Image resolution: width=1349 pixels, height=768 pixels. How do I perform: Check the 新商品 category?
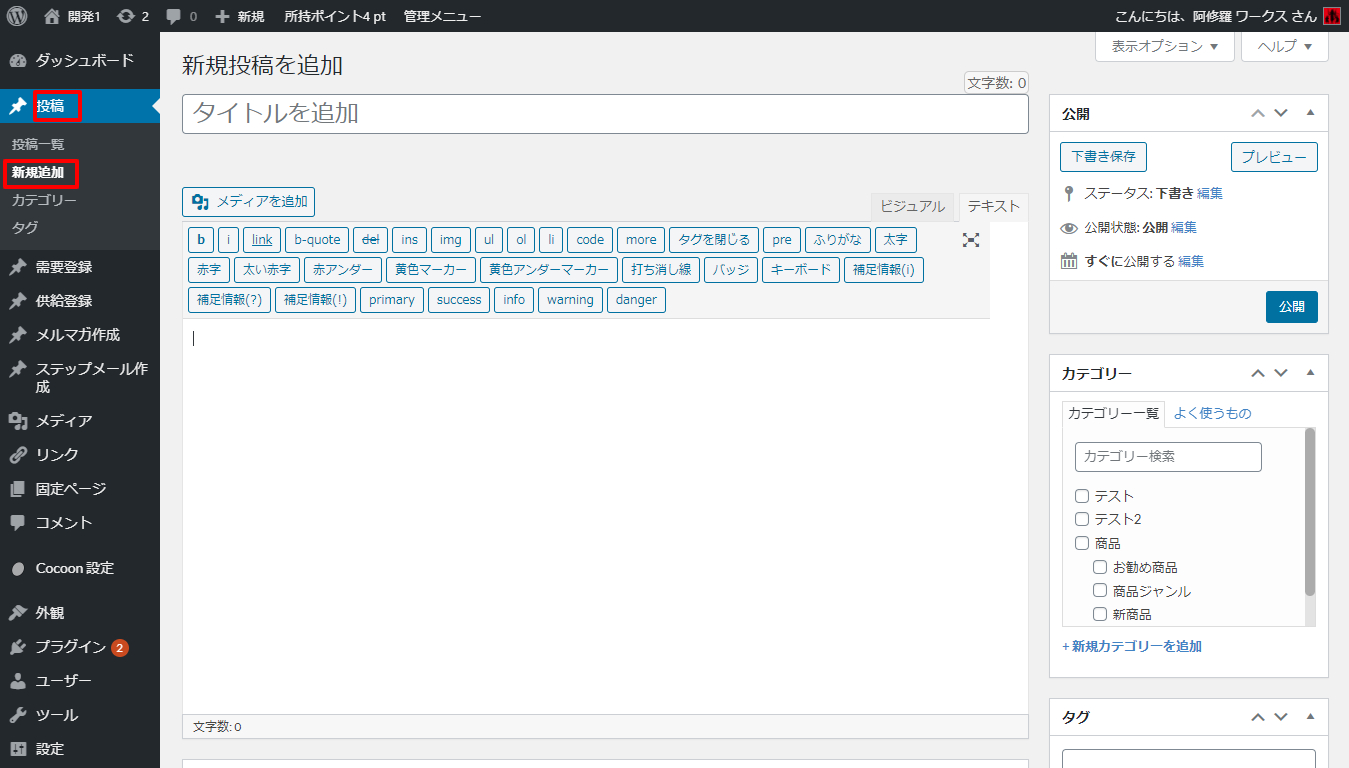(1100, 614)
